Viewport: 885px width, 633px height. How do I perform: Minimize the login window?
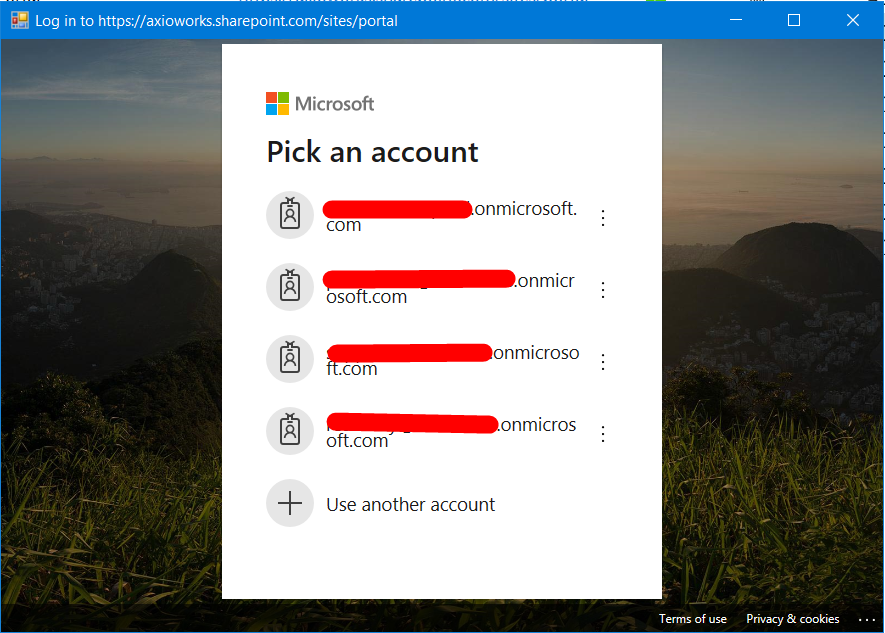pyautogui.click(x=735, y=20)
